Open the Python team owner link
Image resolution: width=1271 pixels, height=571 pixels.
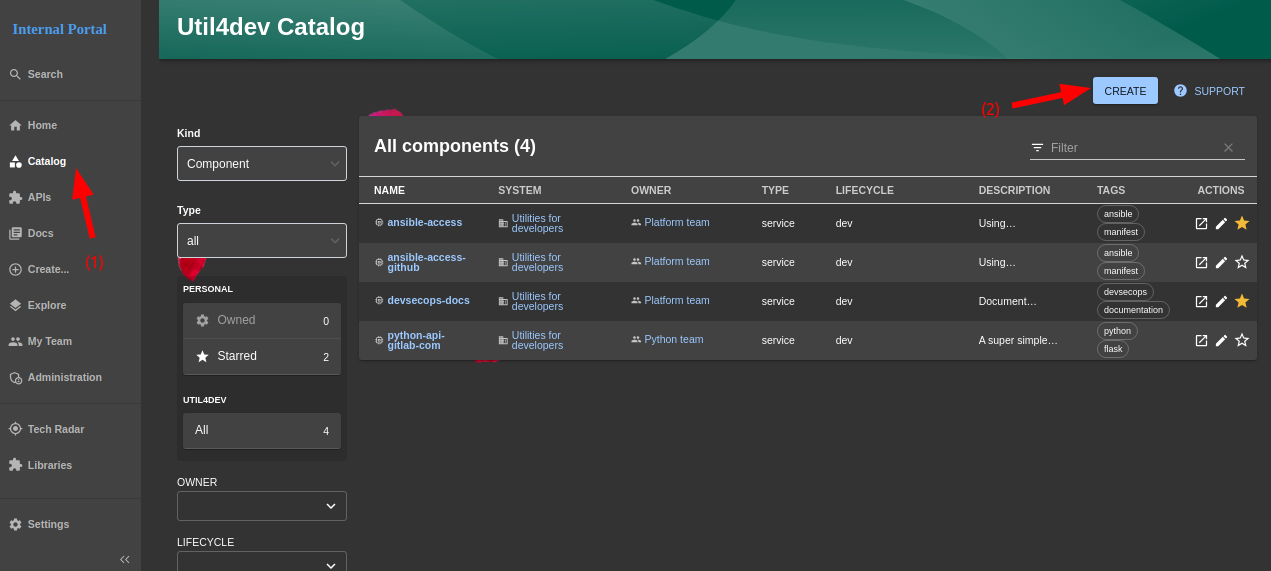pyautogui.click(x=673, y=339)
